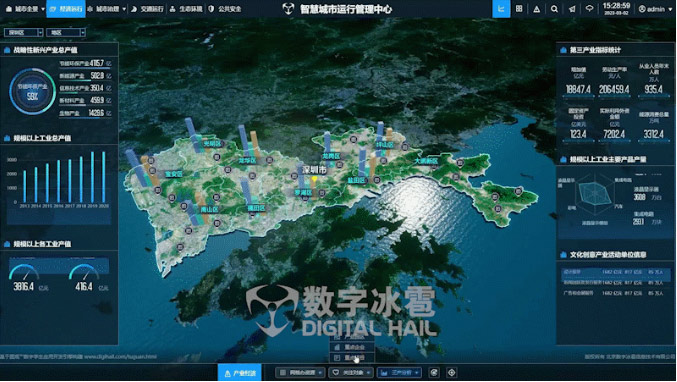
Task: Open the 关注对象 heart dropdown
Action: coord(350,373)
